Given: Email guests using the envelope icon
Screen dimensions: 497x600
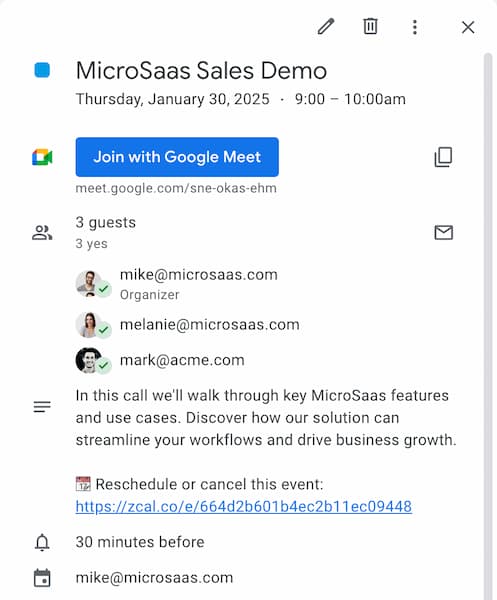Looking at the screenshot, I should point(443,233).
